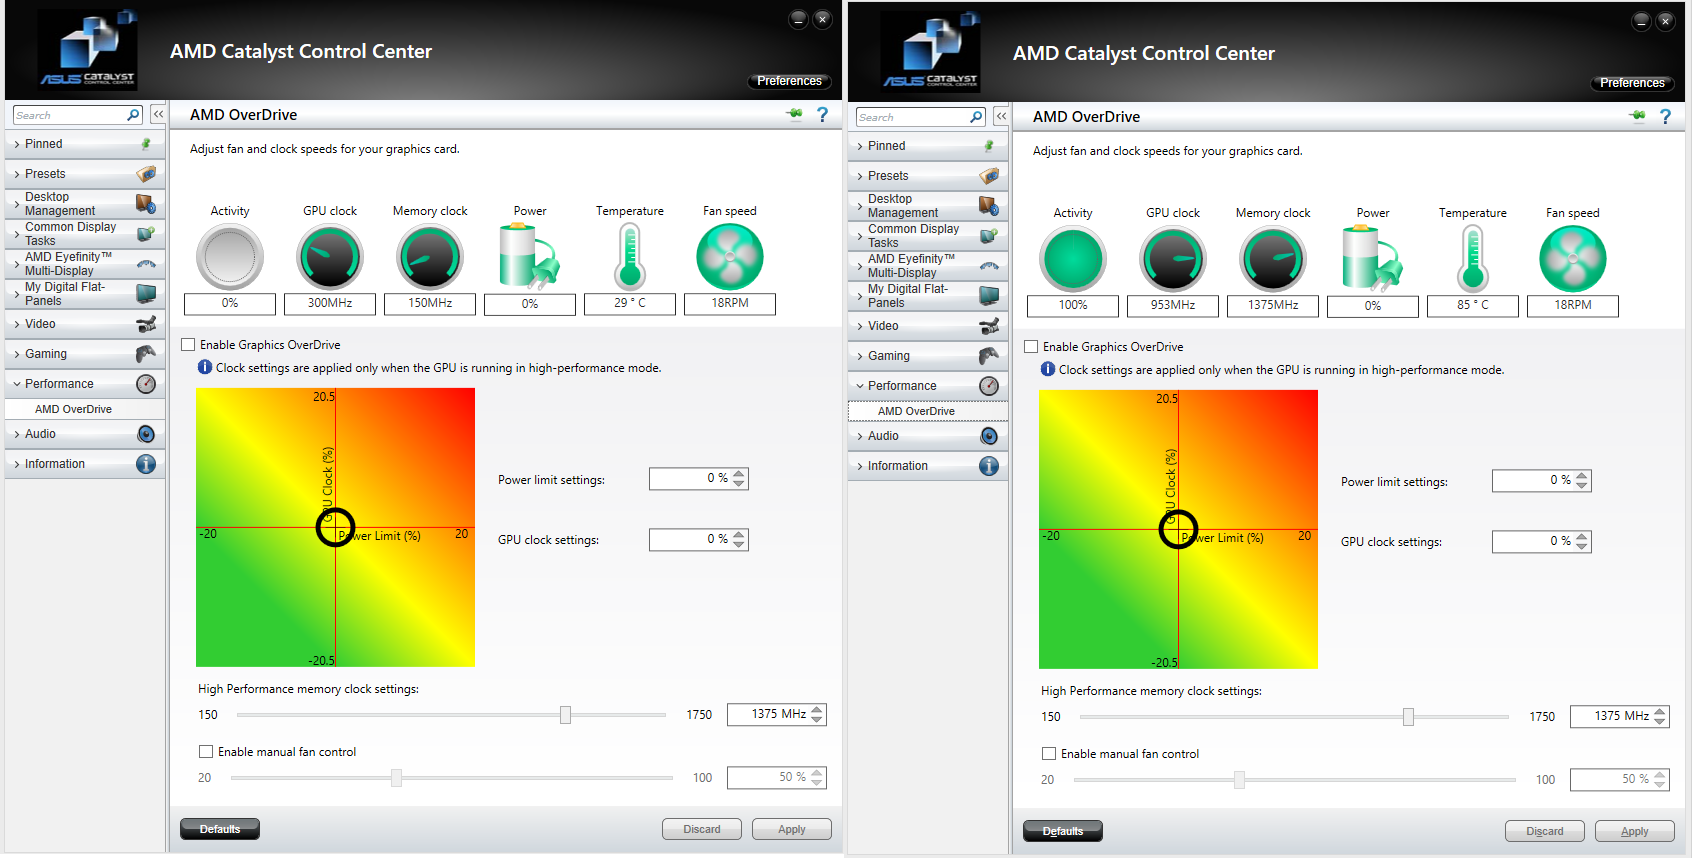
Task: Click Defaults button in right window
Action: tap(1063, 831)
